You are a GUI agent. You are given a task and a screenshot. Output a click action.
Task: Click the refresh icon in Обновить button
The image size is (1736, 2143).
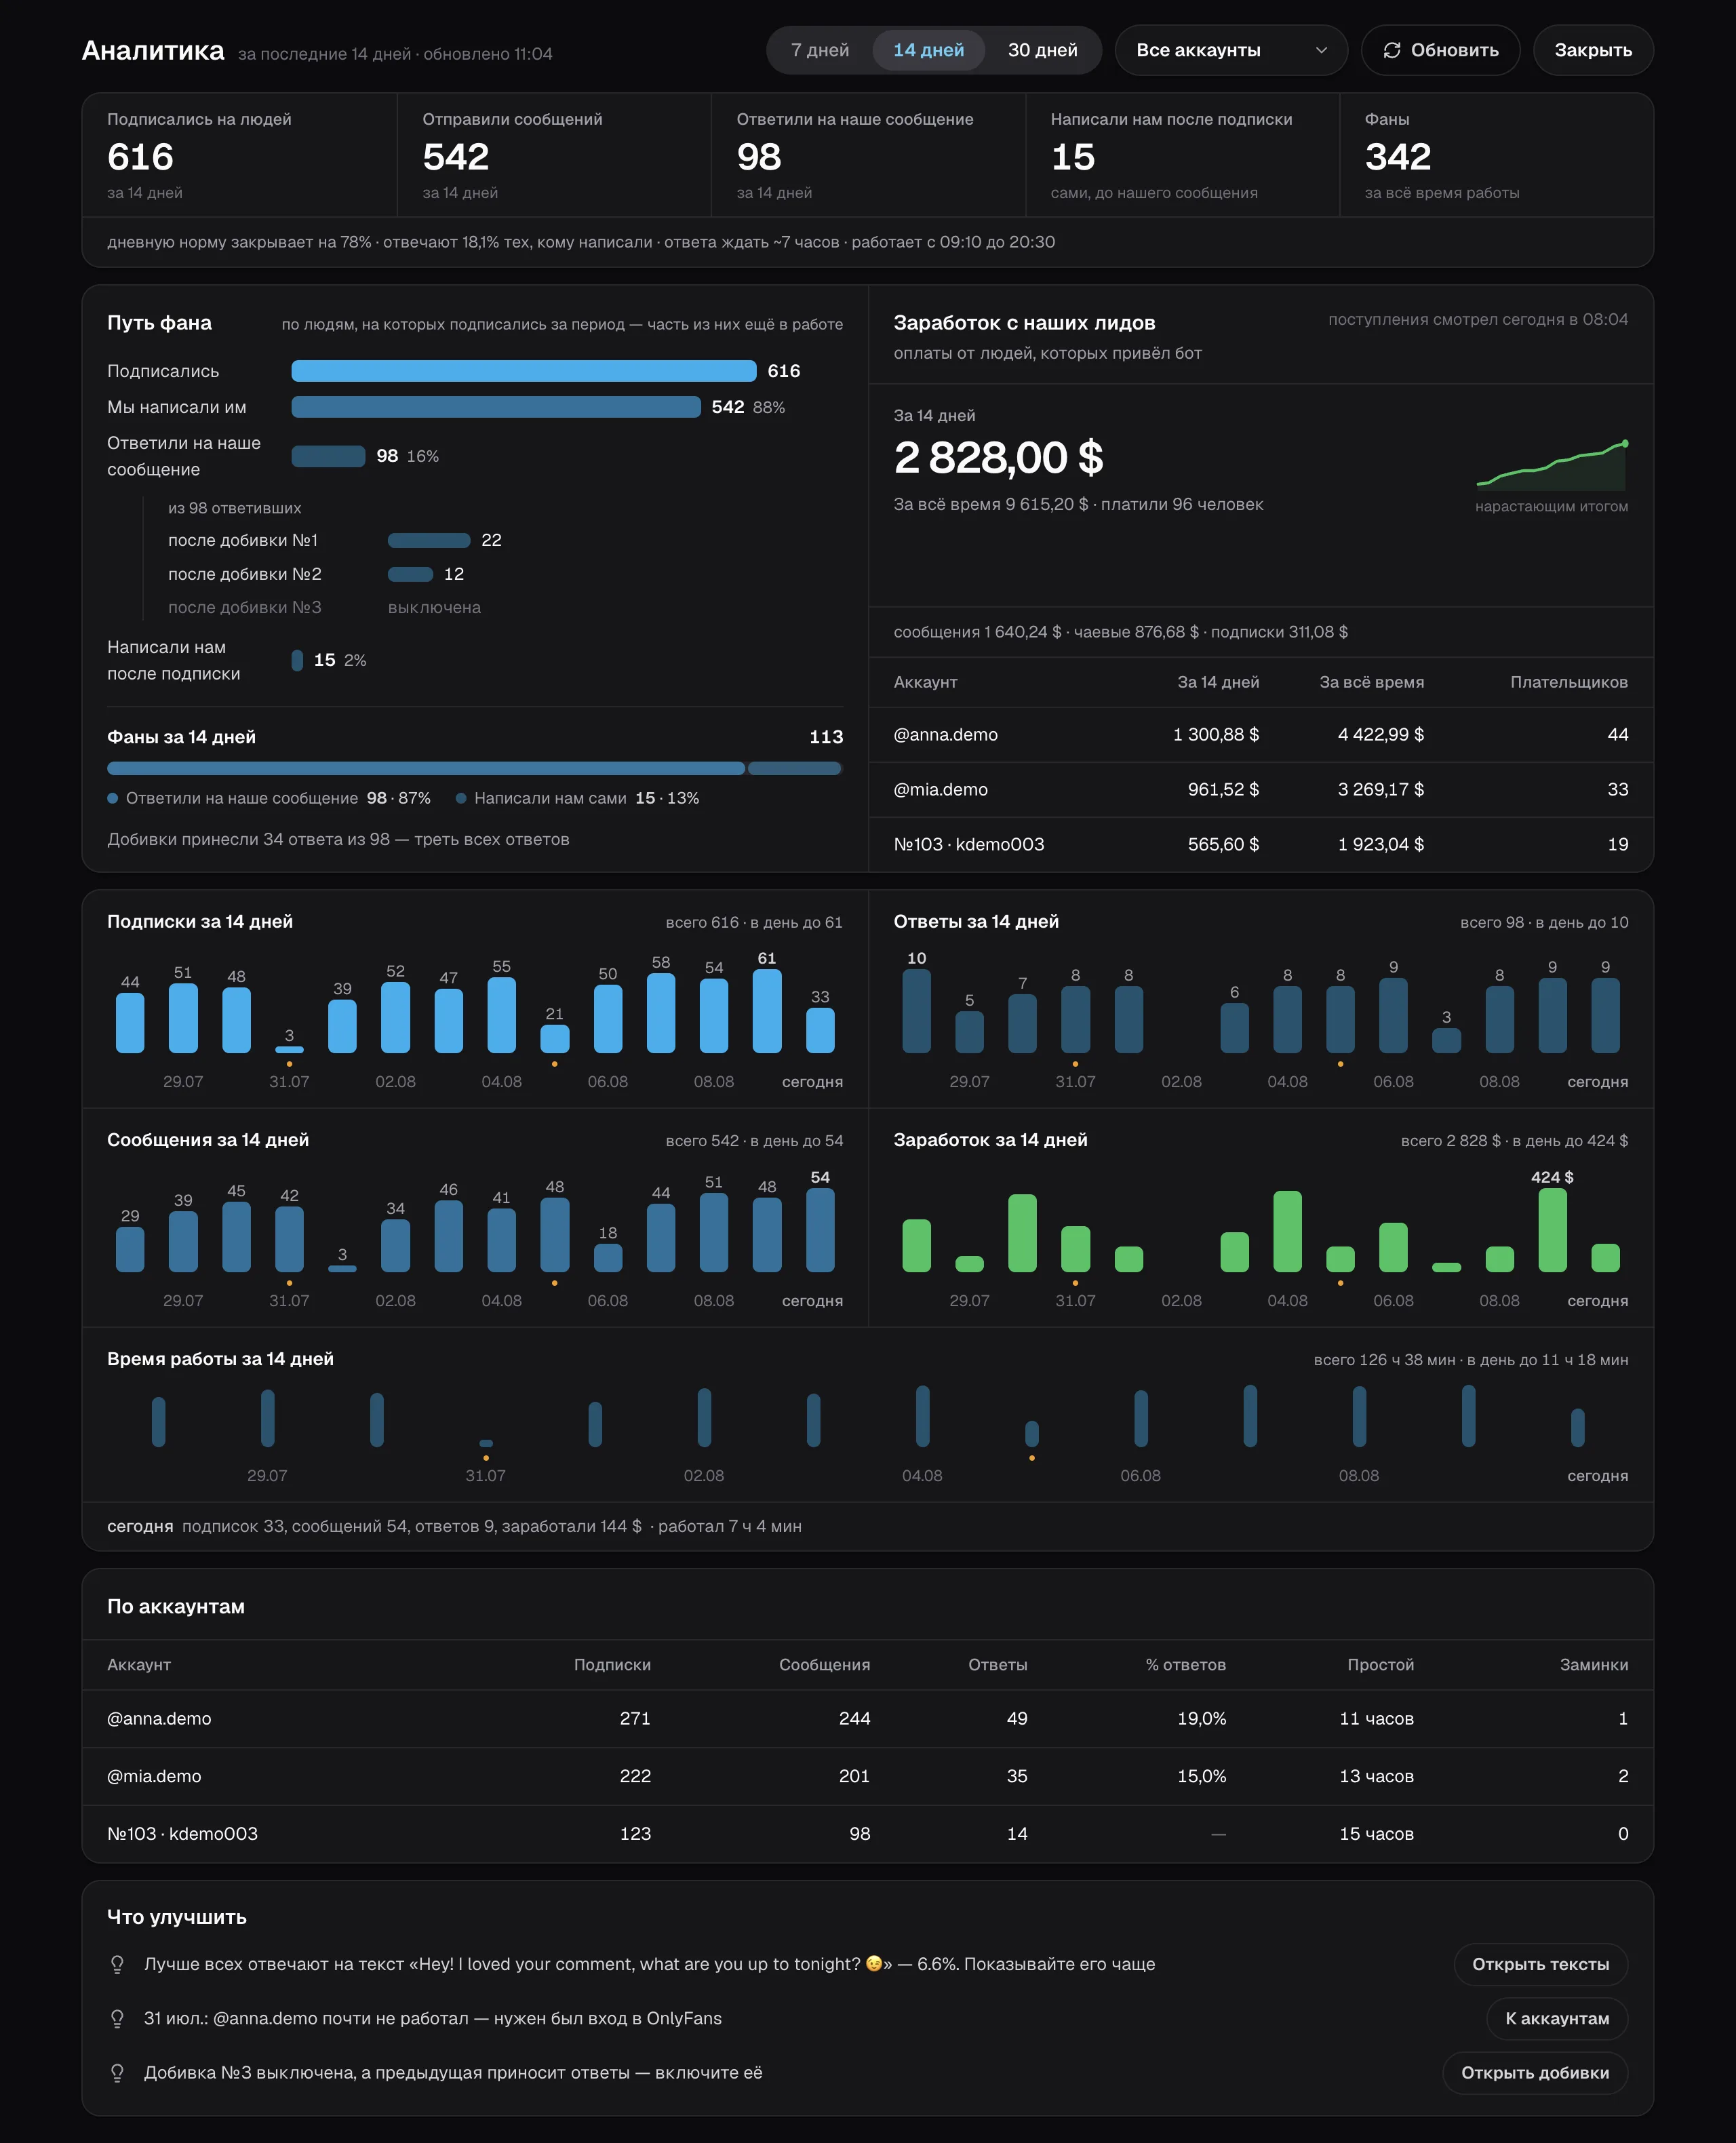point(1391,50)
